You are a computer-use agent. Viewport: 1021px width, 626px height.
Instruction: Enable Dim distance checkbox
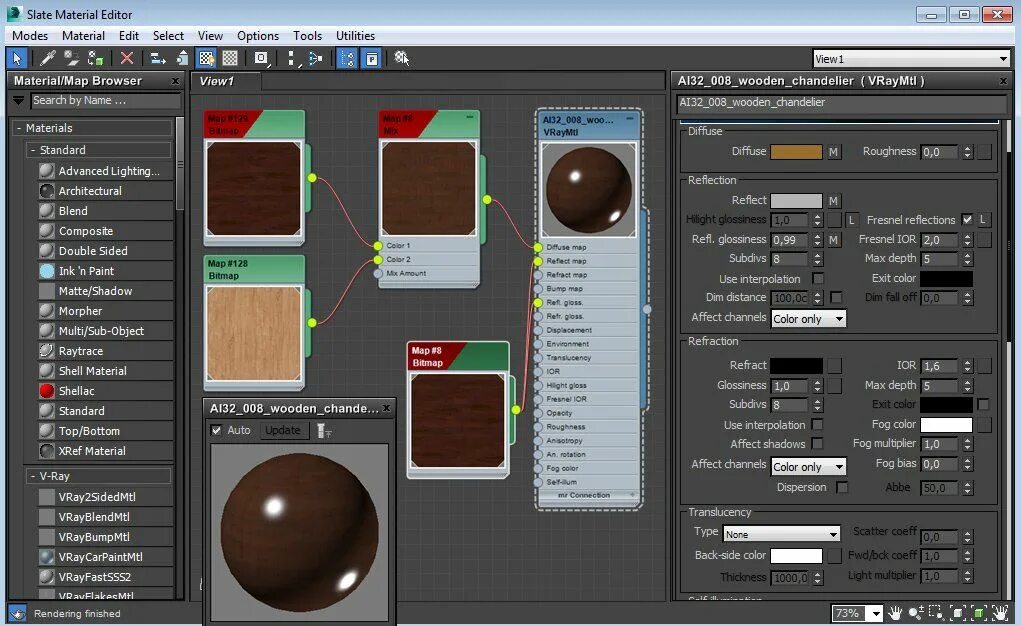coord(836,297)
